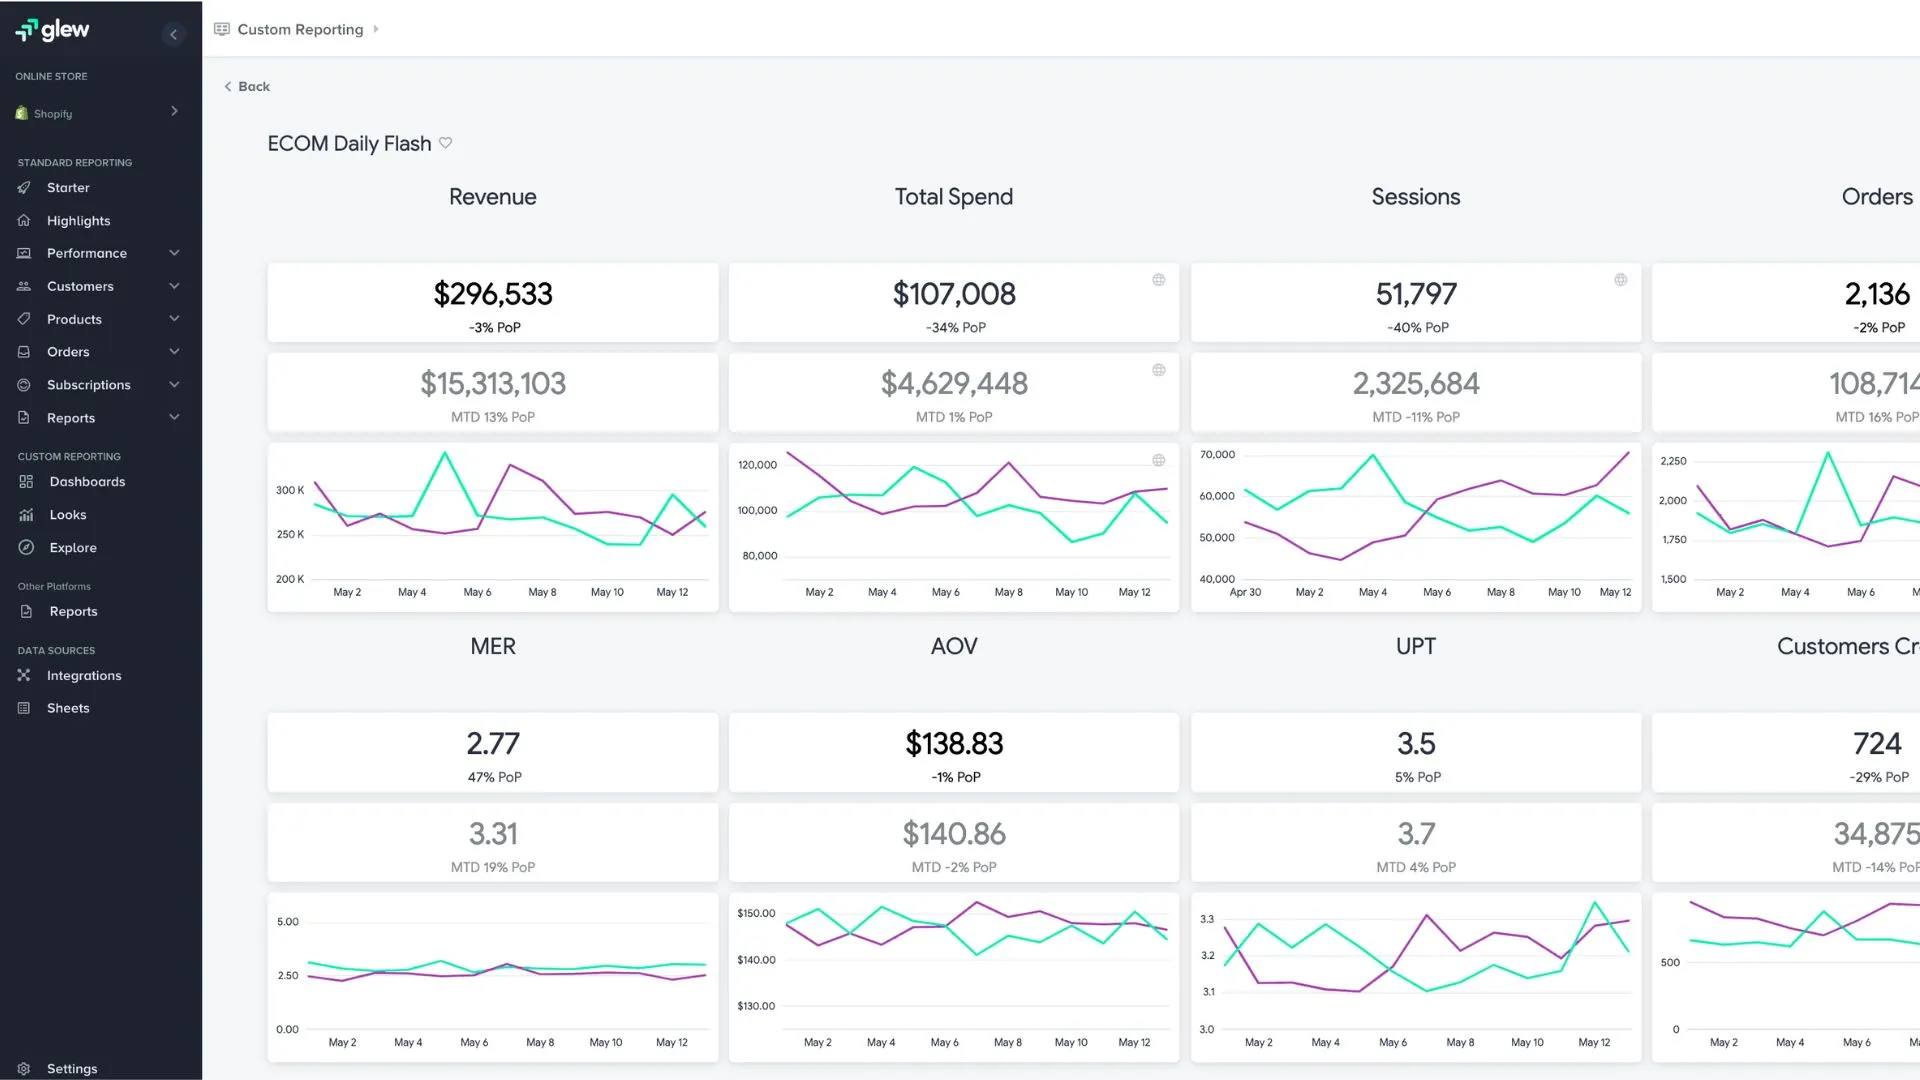
Task: Collapse the sidebar with the arrow button
Action: (173, 35)
